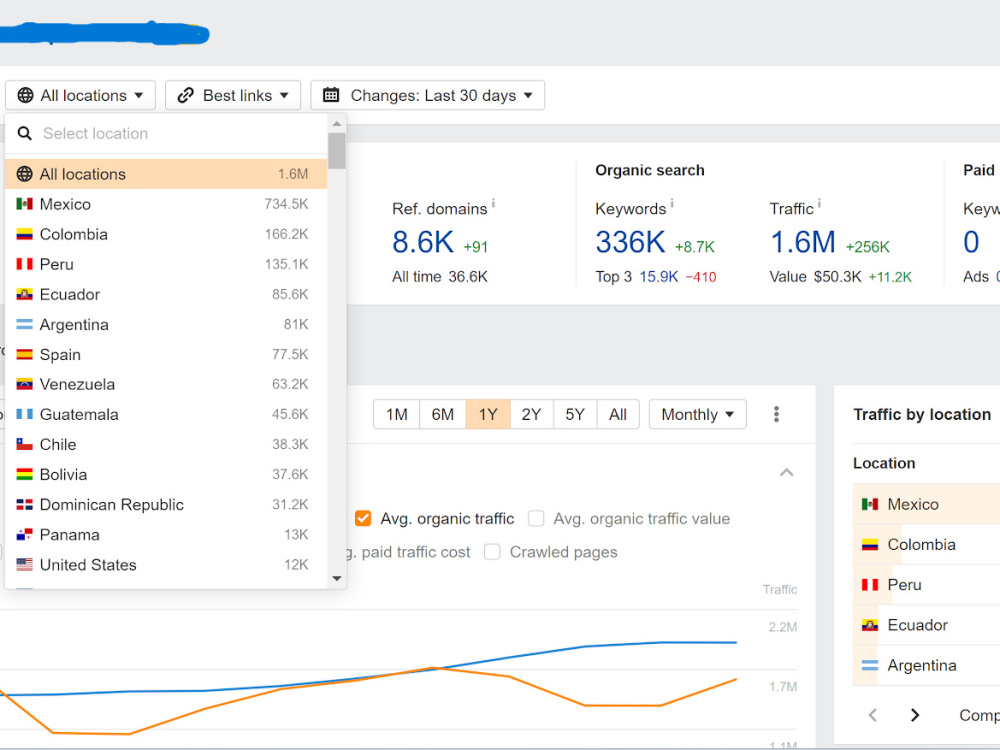Viewport: 1000px width, 750px height.
Task: Click the globe icon on All locations button
Action: click(26, 95)
